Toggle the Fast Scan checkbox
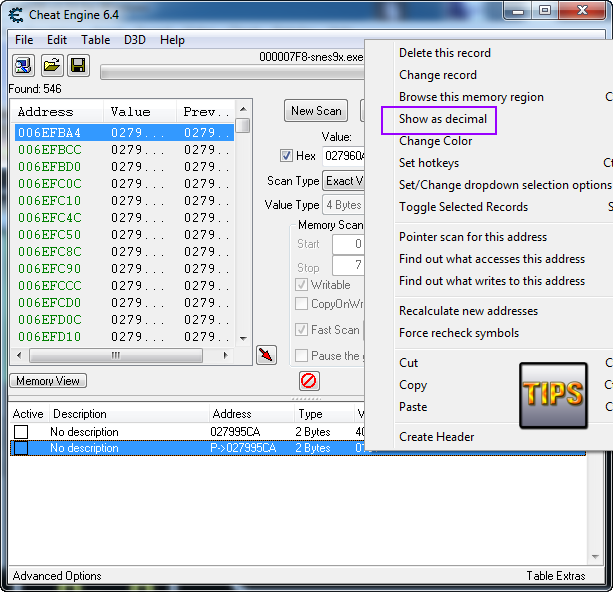 [301, 330]
